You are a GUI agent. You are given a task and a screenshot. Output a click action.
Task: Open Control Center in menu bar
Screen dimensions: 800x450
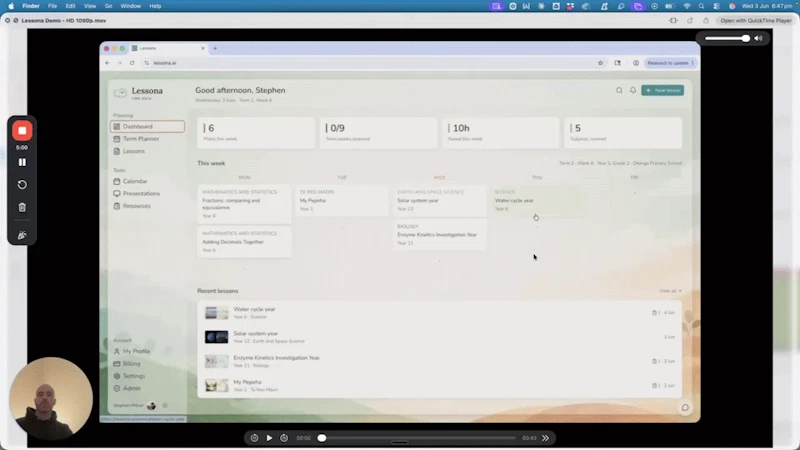(716, 6)
